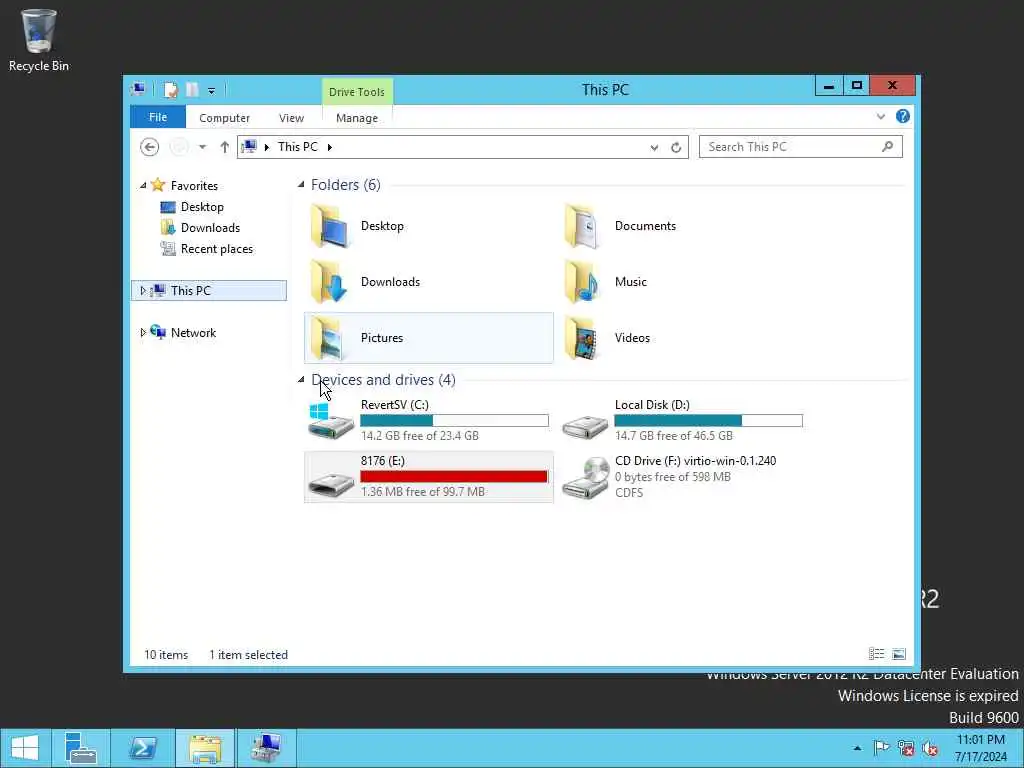Show hidden tray icons arrow
The height and width of the screenshot is (768, 1024).
(857, 748)
